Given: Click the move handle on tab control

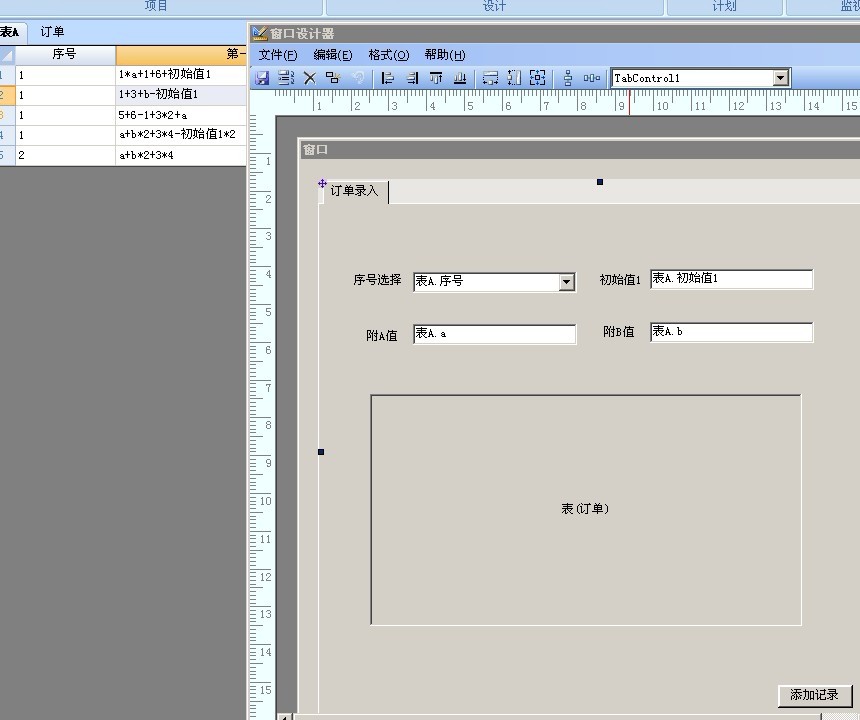Looking at the screenshot, I should 322,183.
